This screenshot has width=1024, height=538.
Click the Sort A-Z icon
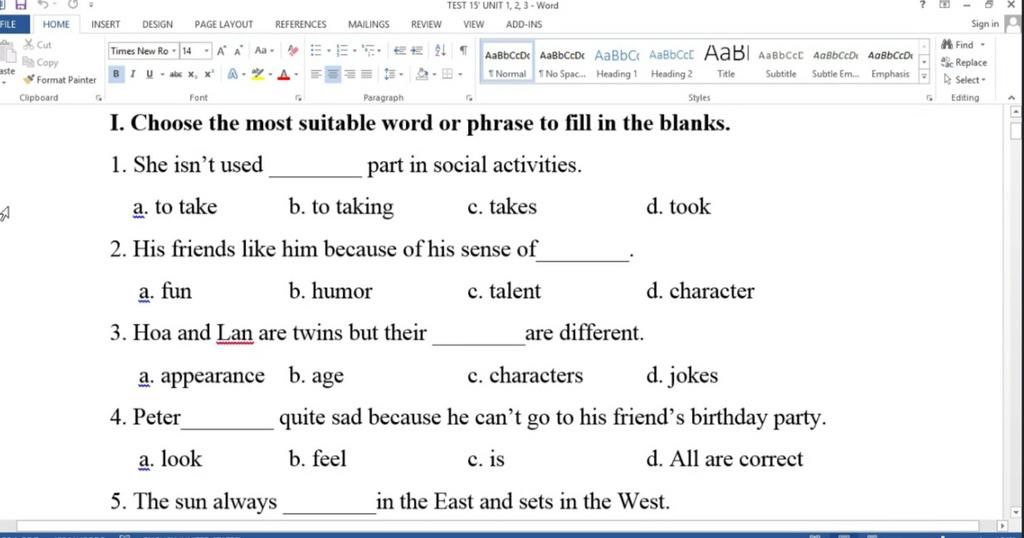click(440, 50)
